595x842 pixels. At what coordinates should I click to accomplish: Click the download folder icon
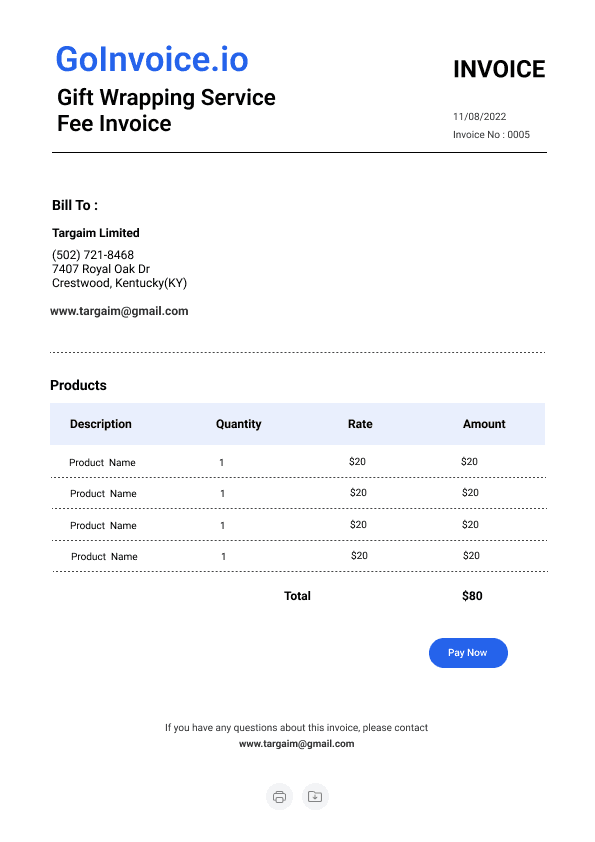[315, 796]
